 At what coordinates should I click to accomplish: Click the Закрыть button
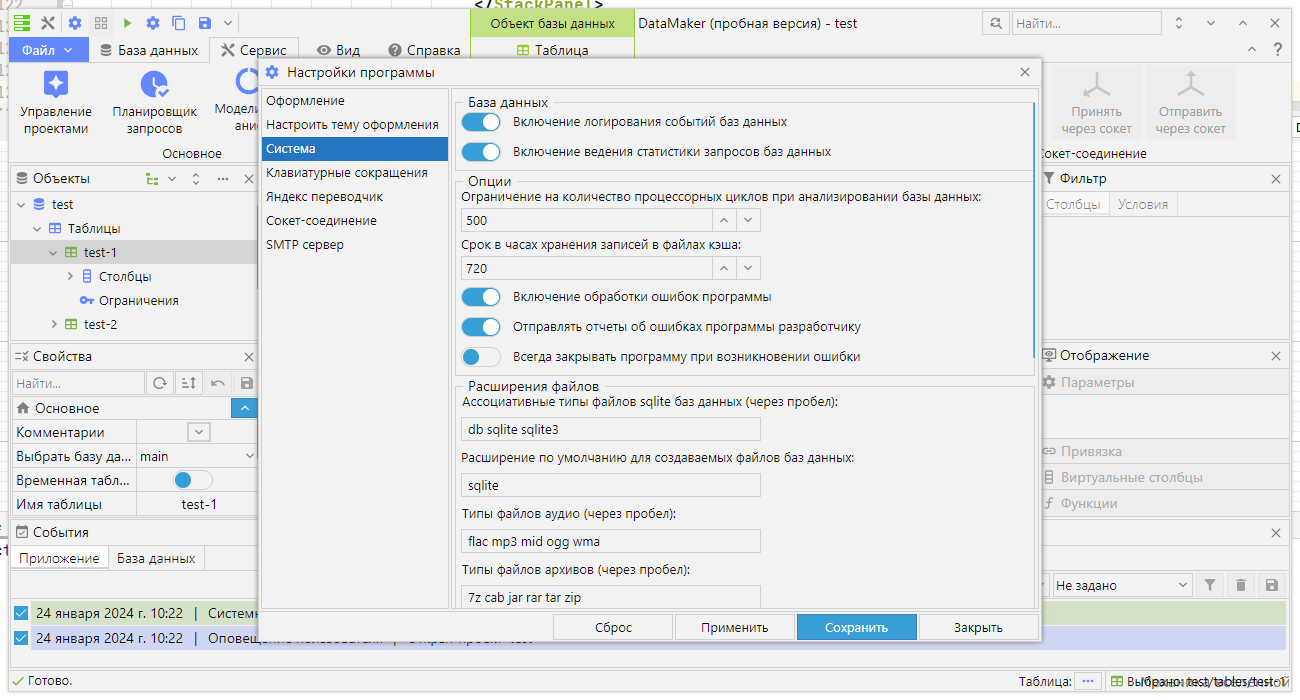coord(978,627)
